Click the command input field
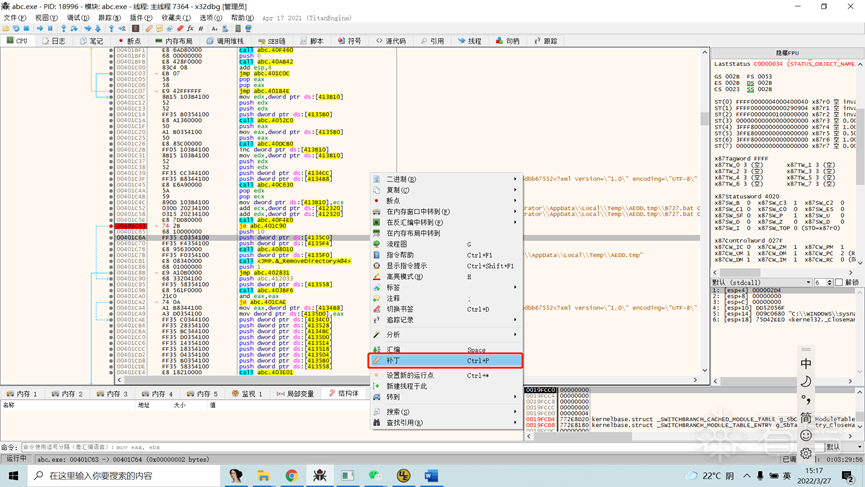865x487 pixels. coord(421,447)
